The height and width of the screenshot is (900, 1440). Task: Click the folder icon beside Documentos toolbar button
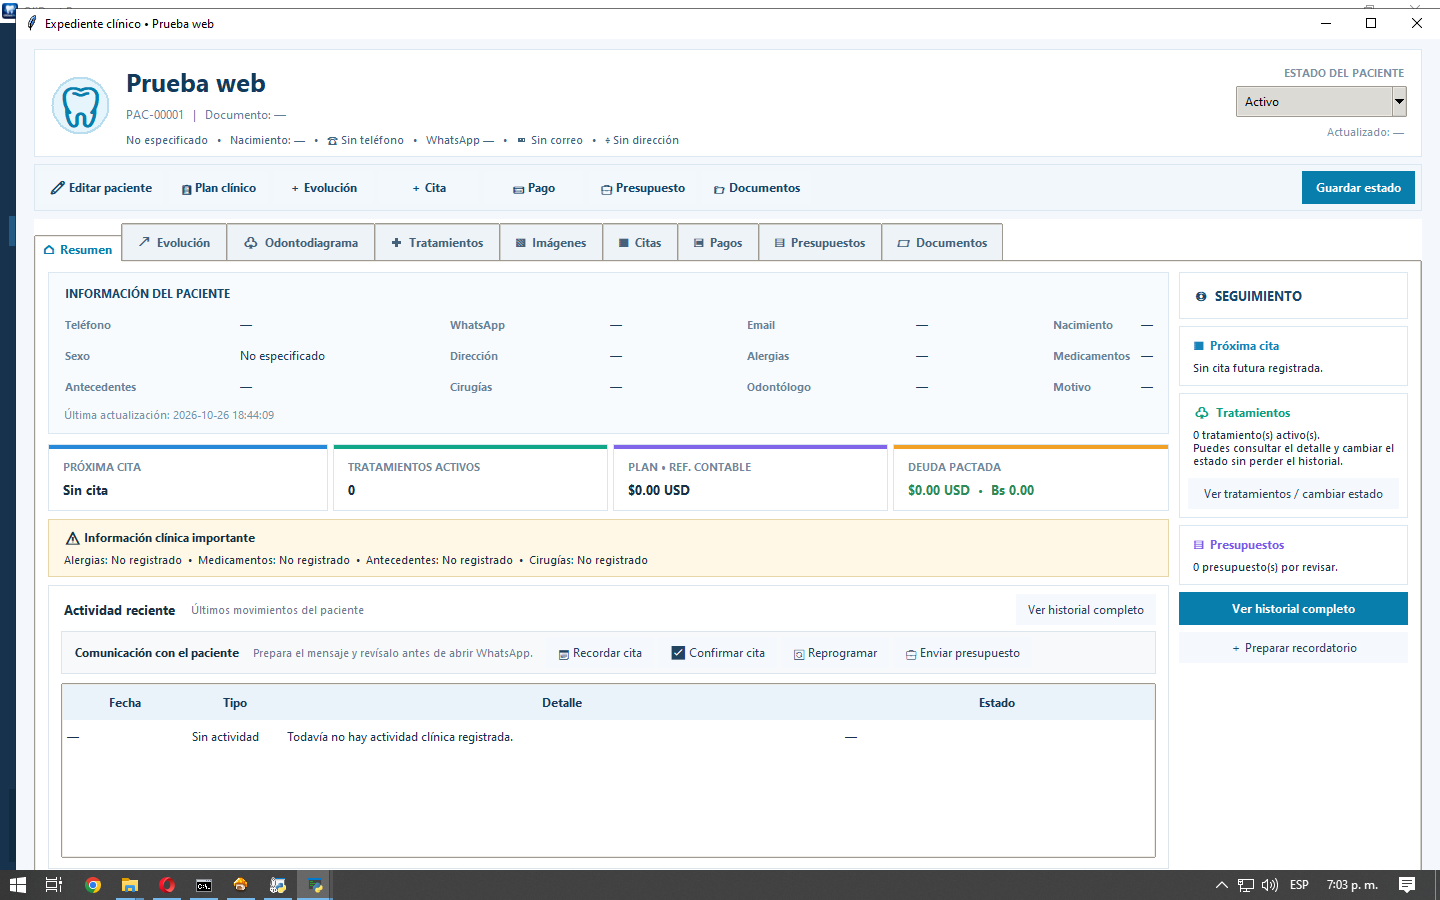tap(719, 189)
